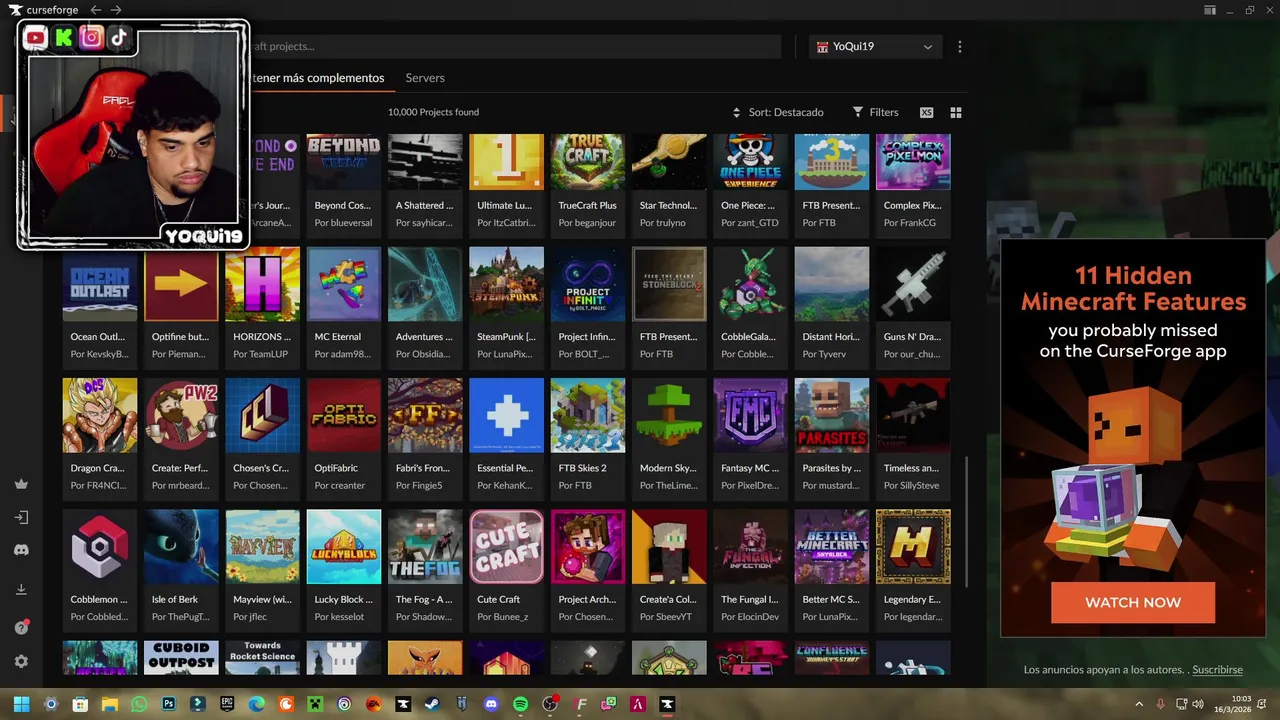
Task: Open the crown premium icon in sidebar
Action: pyautogui.click(x=21, y=484)
